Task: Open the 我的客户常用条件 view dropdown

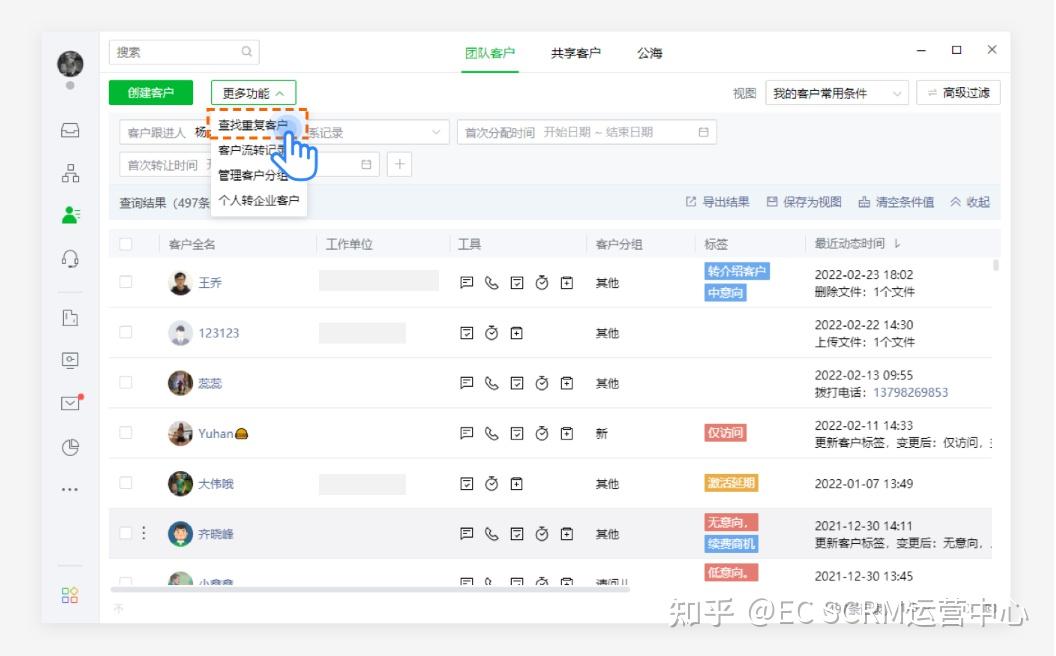Action: (833, 92)
